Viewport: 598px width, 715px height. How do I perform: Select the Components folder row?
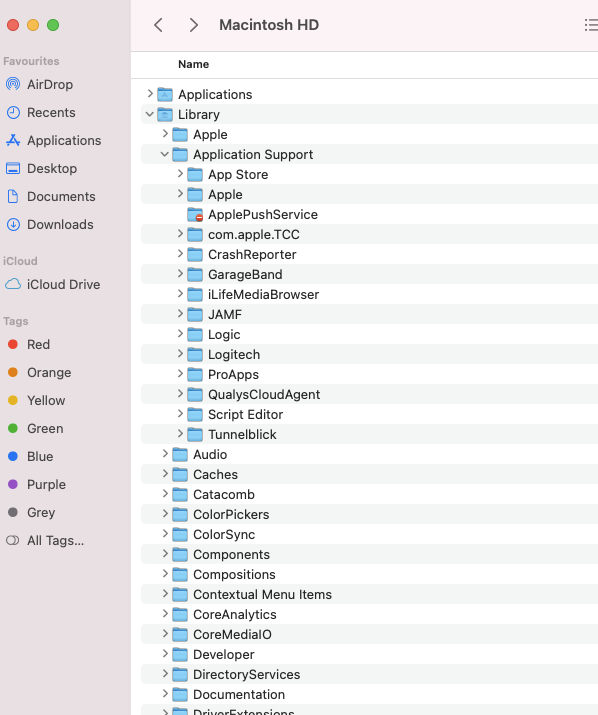(x=369, y=554)
